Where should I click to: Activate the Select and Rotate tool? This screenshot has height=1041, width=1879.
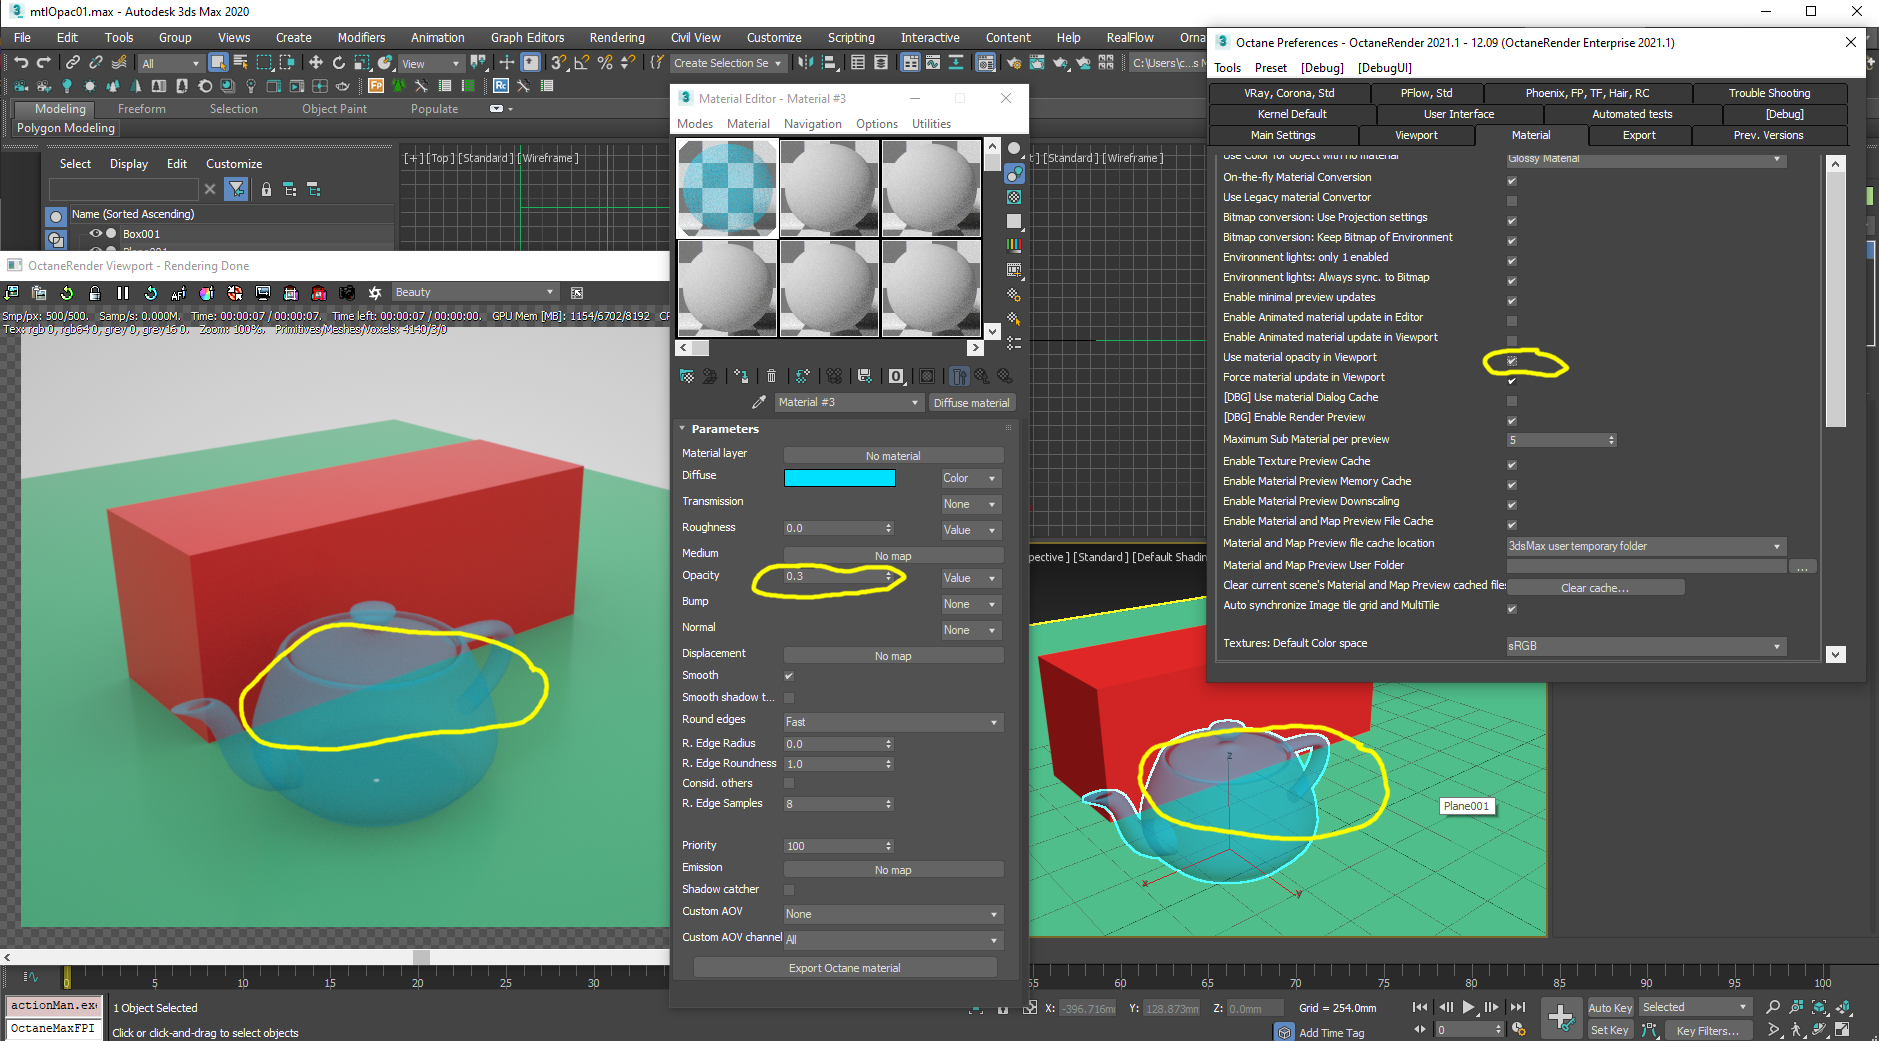(339, 63)
